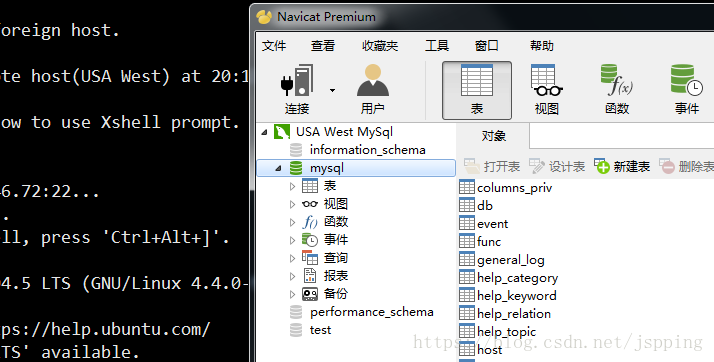This screenshot has height=362, width=714.
Task: Collapse the mysql database node
Action: pos(279,168)
